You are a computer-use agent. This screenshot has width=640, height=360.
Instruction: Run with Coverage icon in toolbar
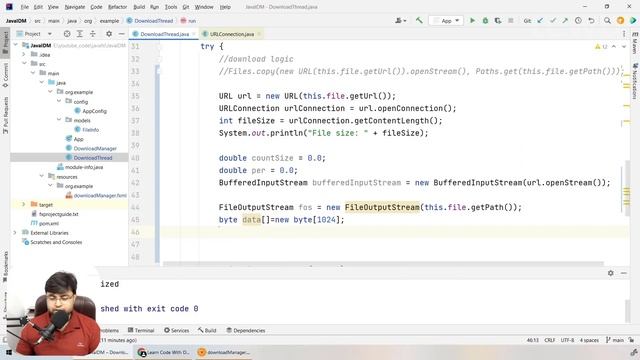(498, 20)
